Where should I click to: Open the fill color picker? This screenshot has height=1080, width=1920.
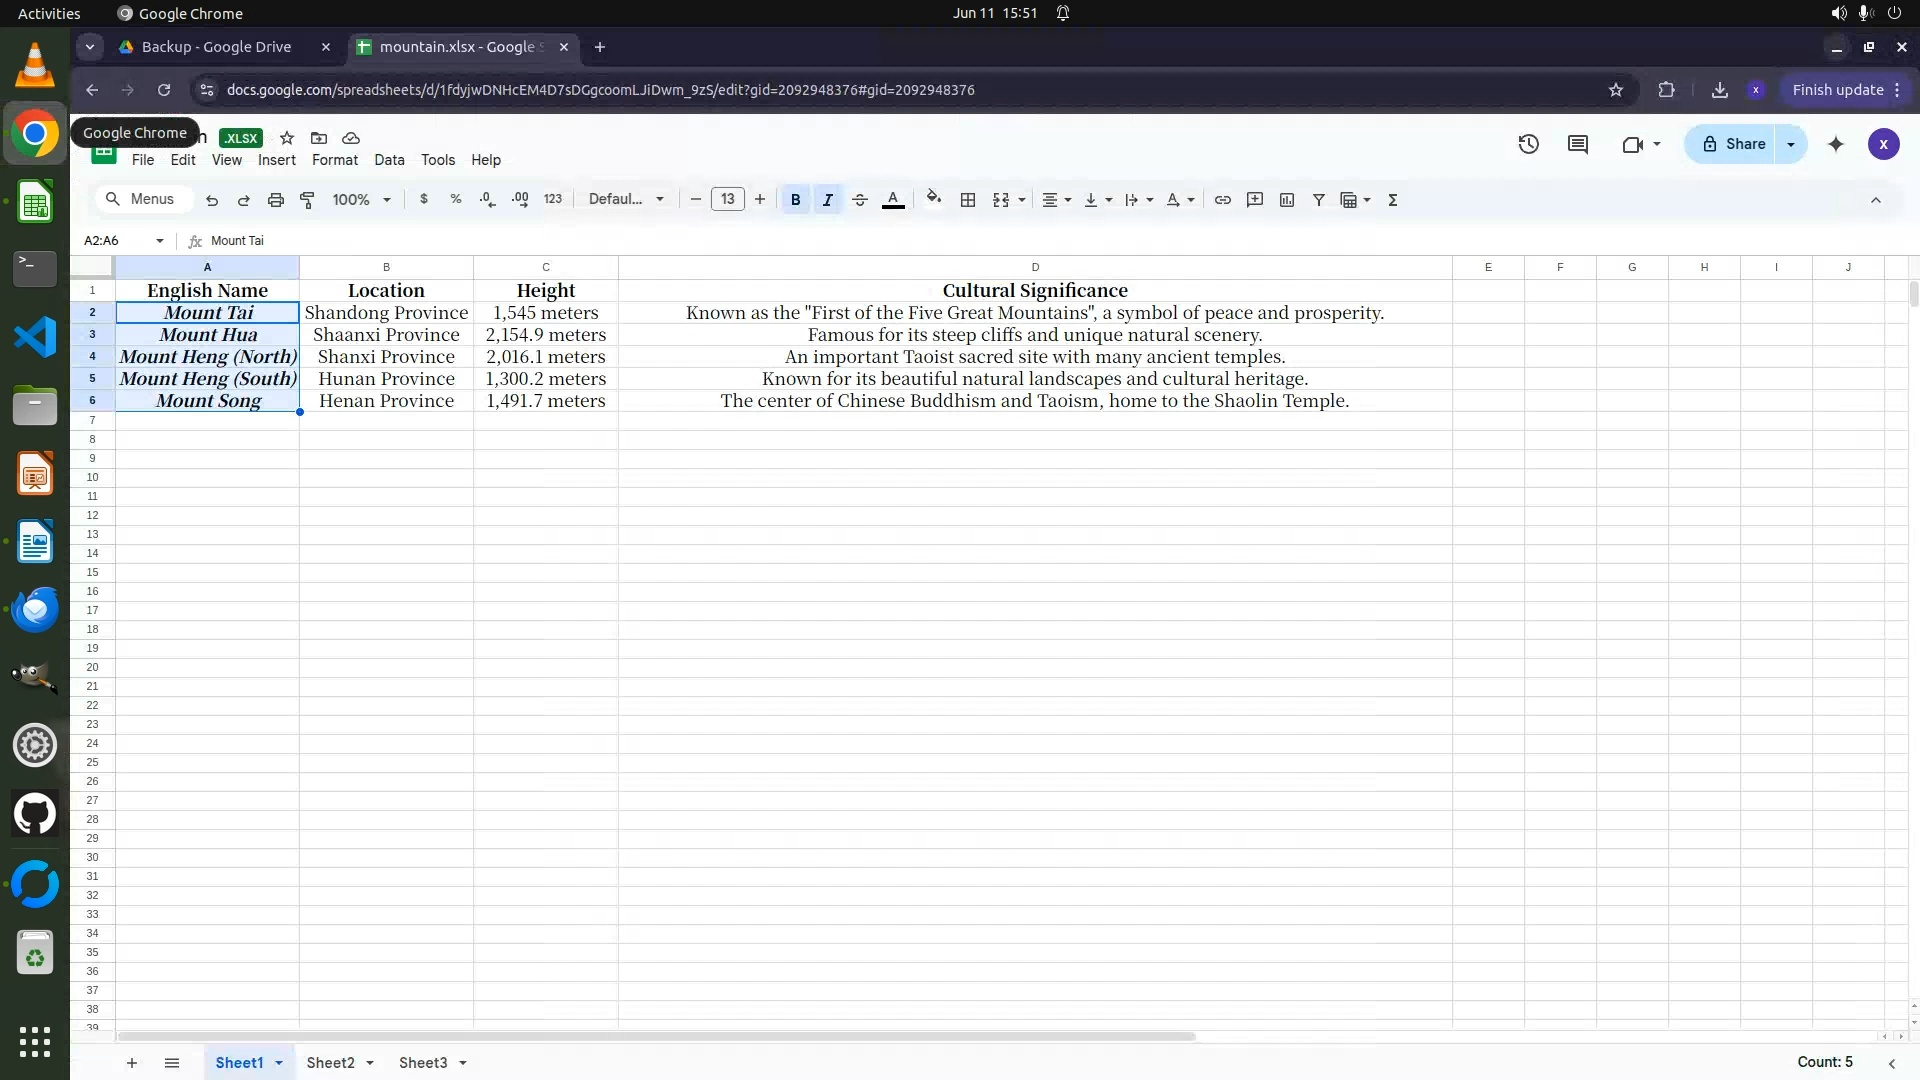(933, 200)
